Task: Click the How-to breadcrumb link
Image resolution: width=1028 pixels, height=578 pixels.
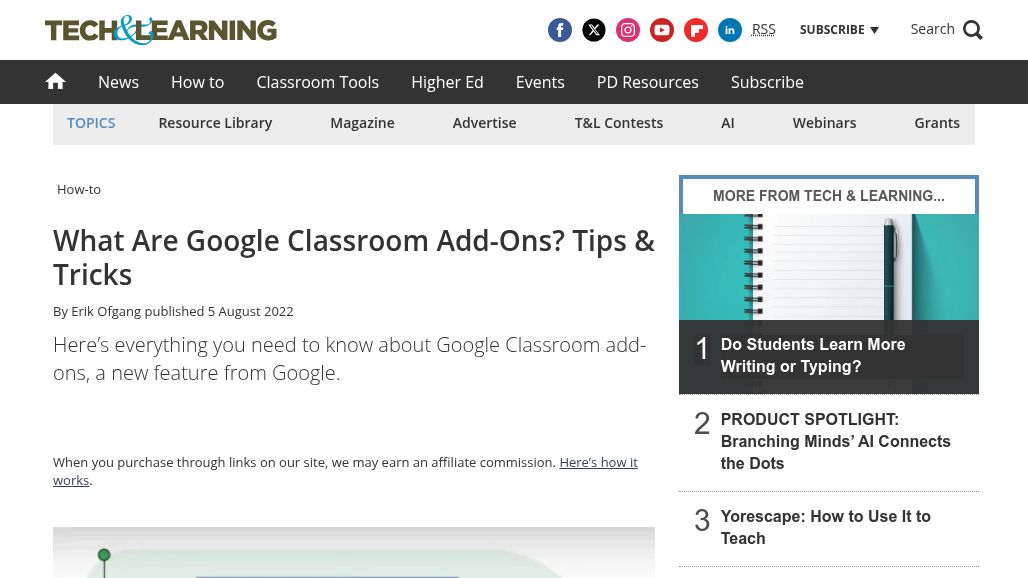Action: point(79,189)
